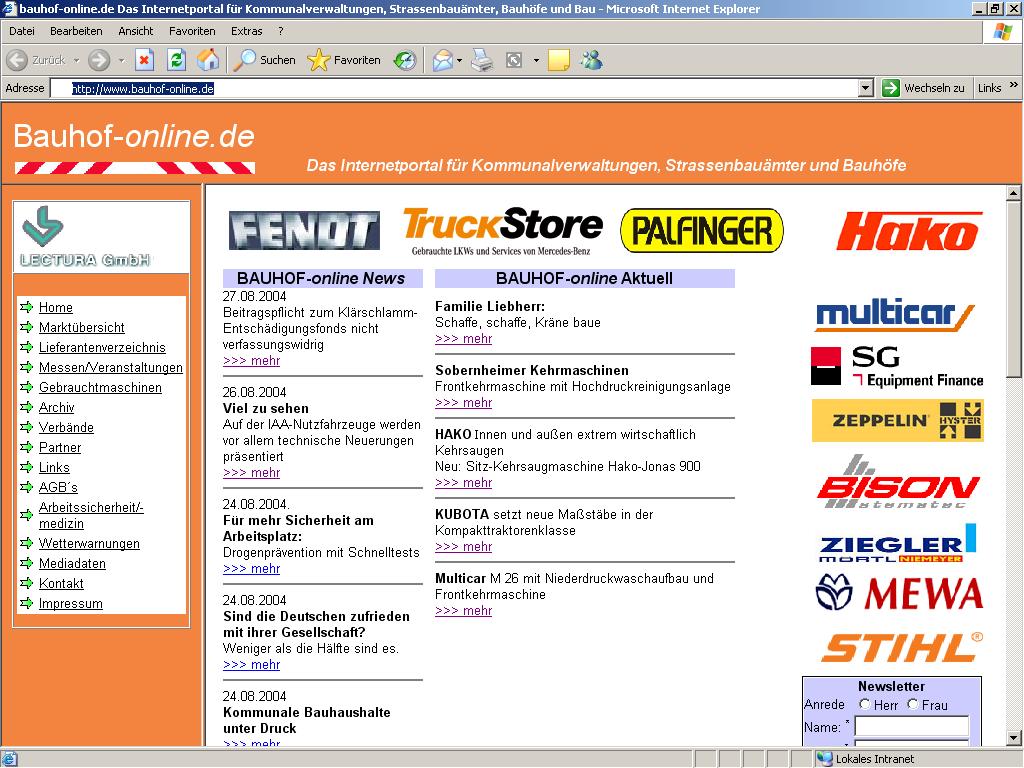Open the Datei menu

point(22,31)
